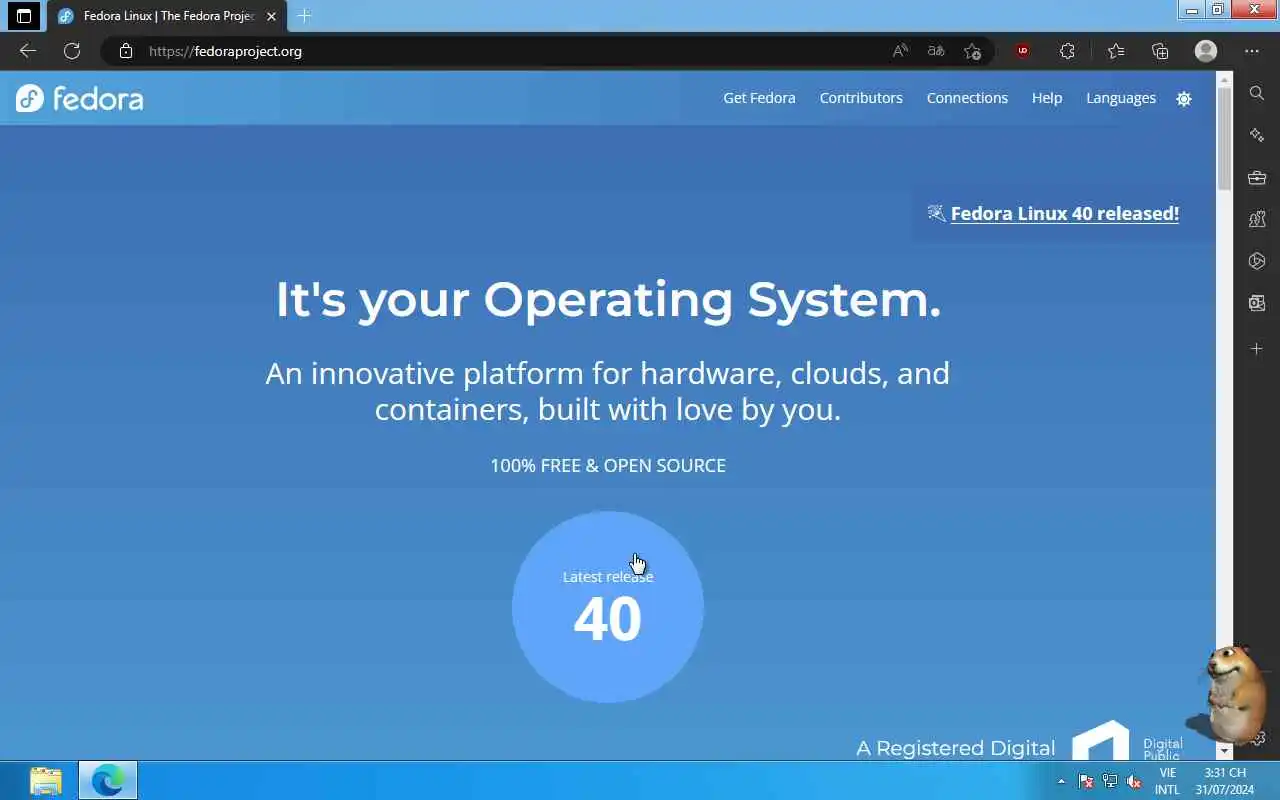1280x800 pixels.
Task: View site information lock icon
Action: tap(125, 51)
